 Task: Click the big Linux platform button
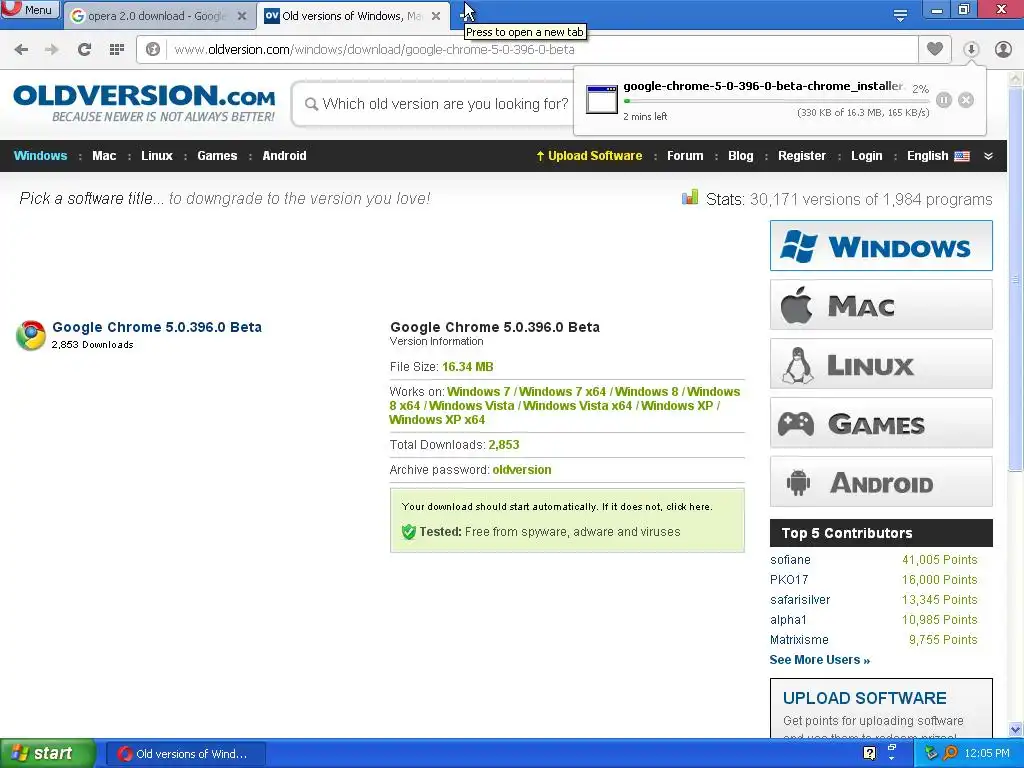click(881, 364)
